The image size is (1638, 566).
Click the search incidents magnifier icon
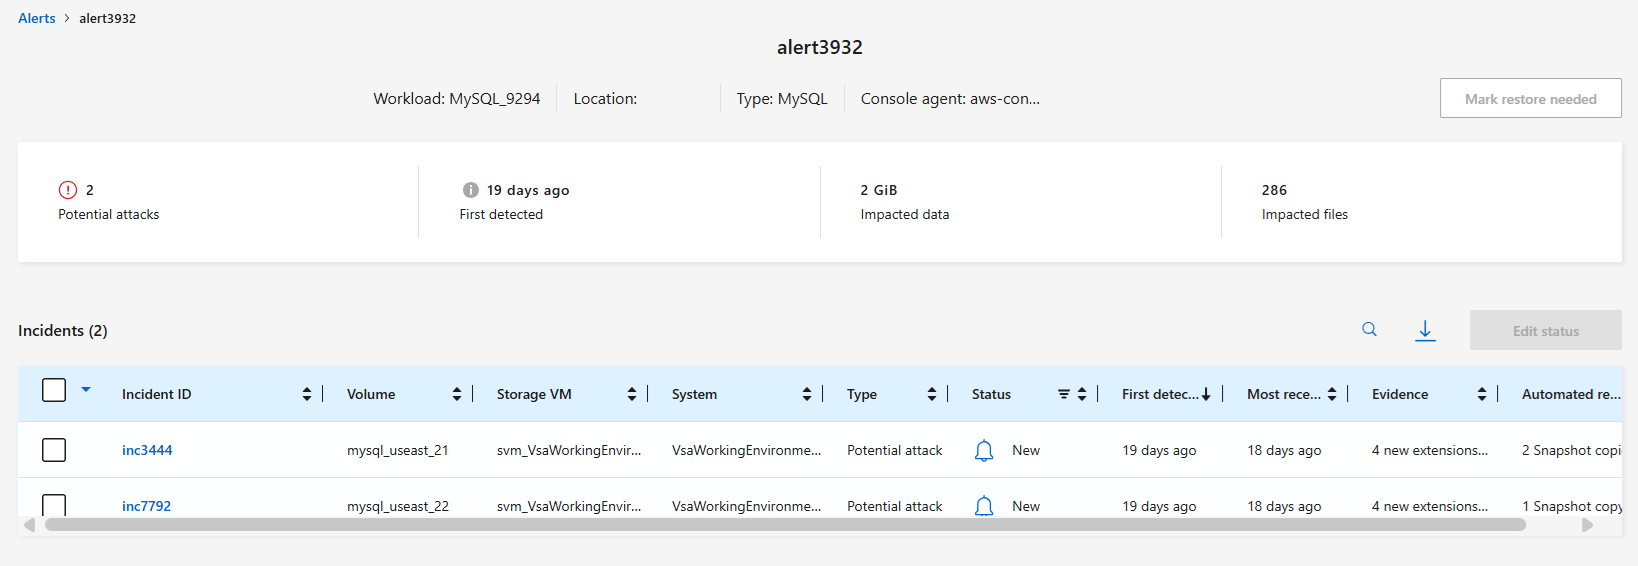1369,330
